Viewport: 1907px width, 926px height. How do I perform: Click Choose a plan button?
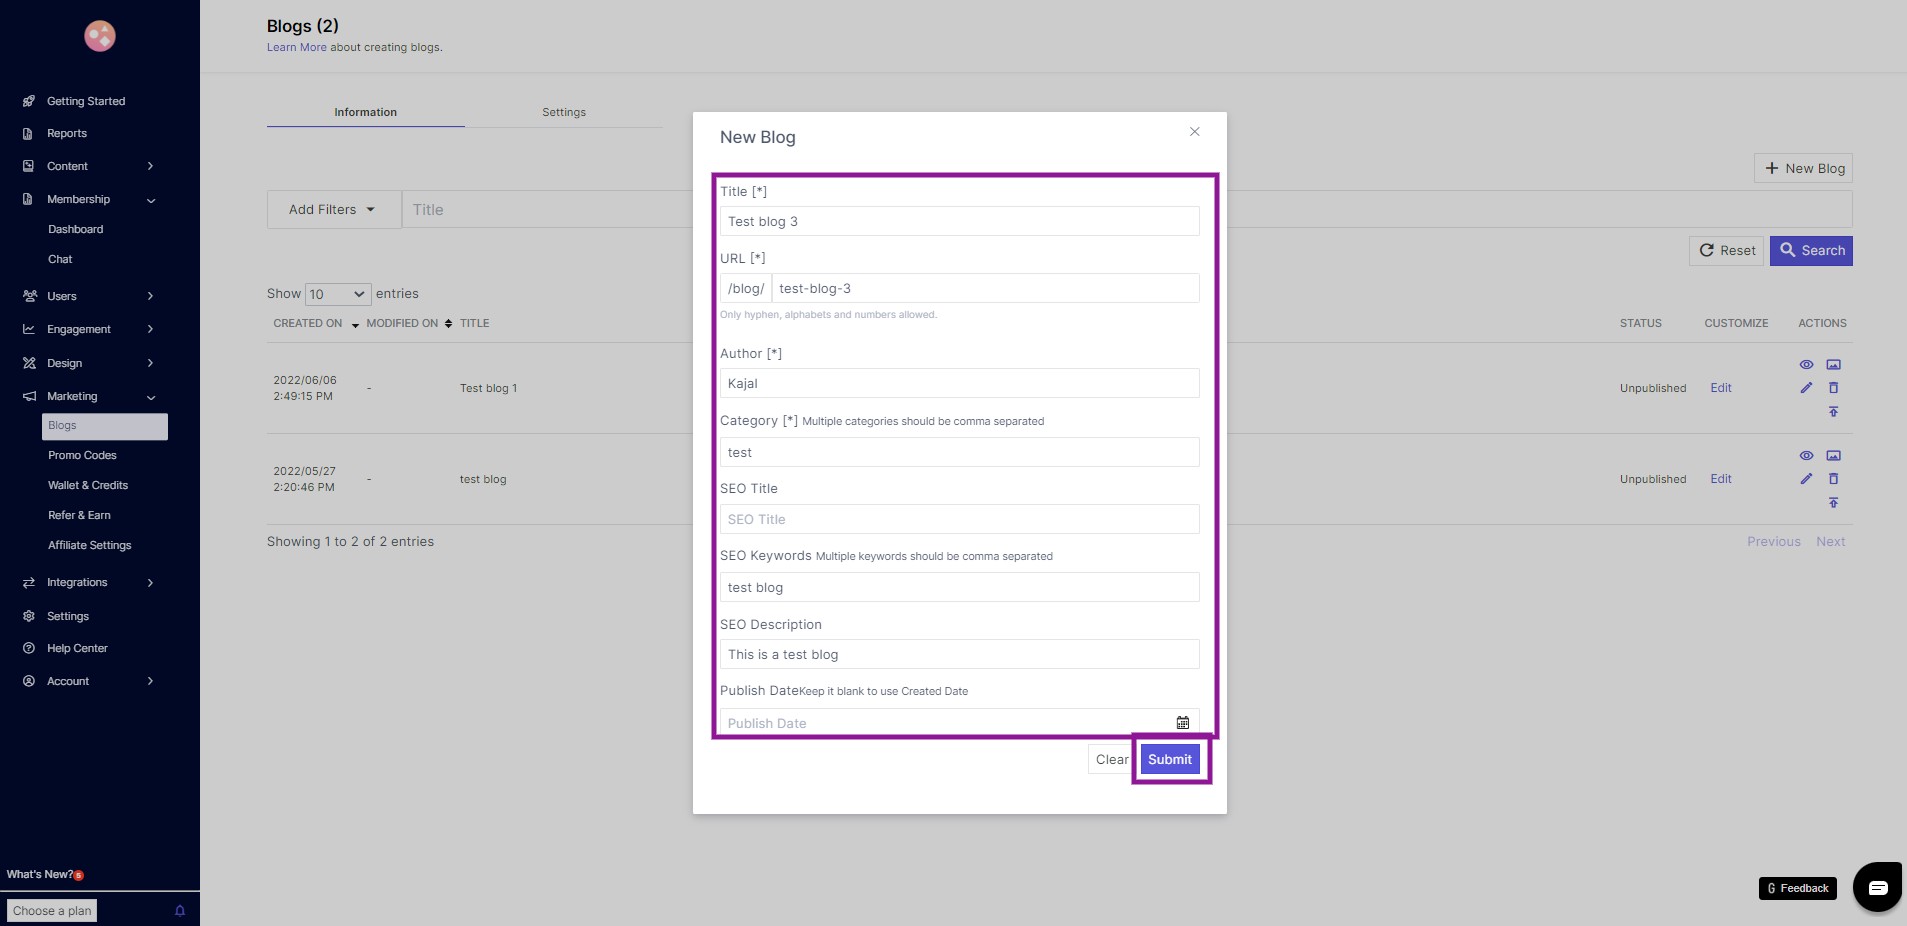[52, 911]
